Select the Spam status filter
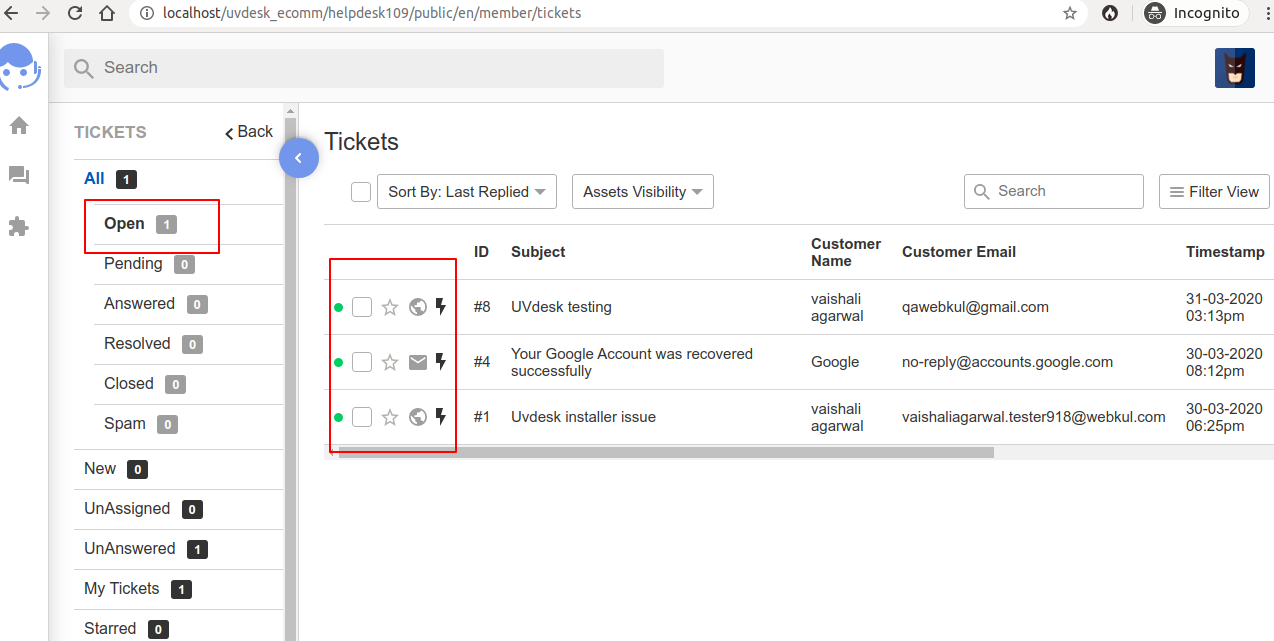 pos(140,424)
